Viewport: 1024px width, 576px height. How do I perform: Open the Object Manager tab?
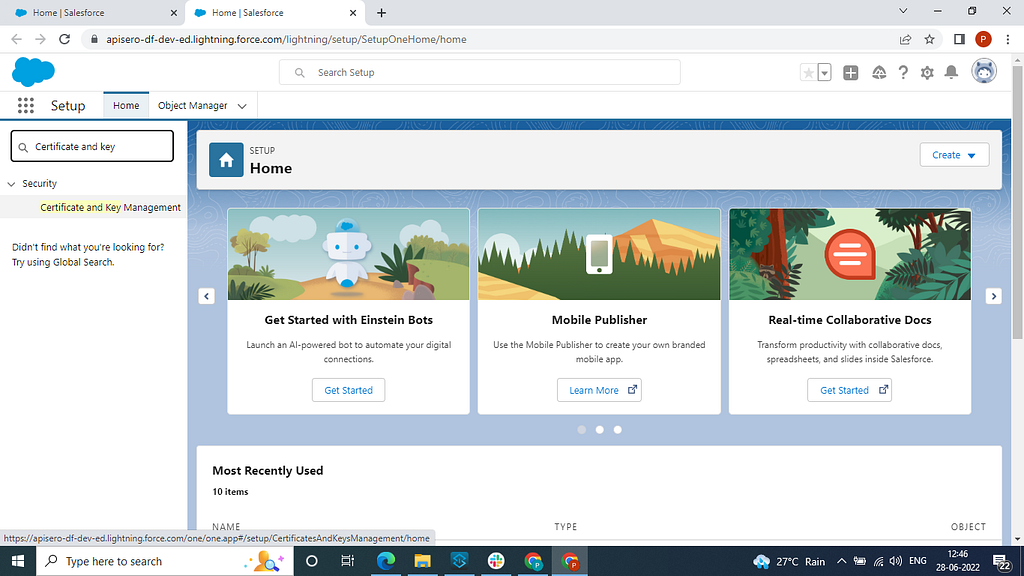click(x=193, y=106)
